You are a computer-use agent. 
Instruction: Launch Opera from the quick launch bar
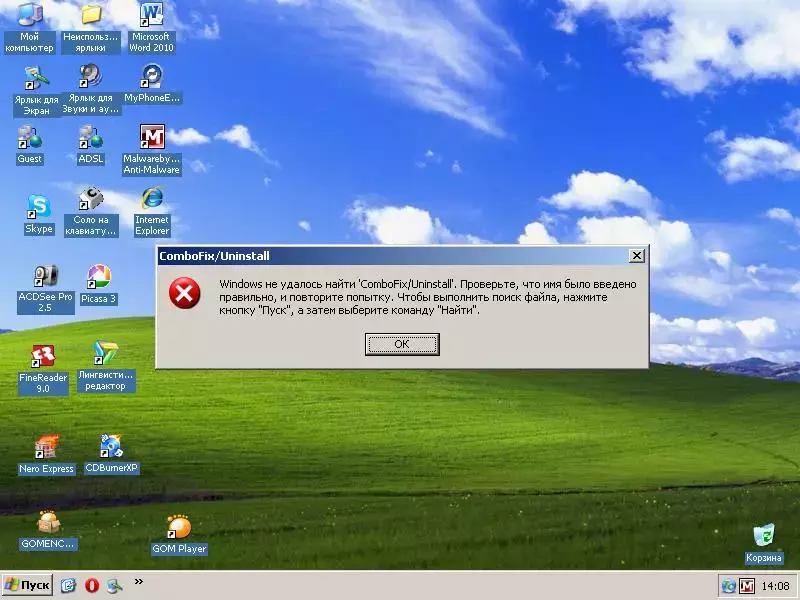(x=92, y=585)
